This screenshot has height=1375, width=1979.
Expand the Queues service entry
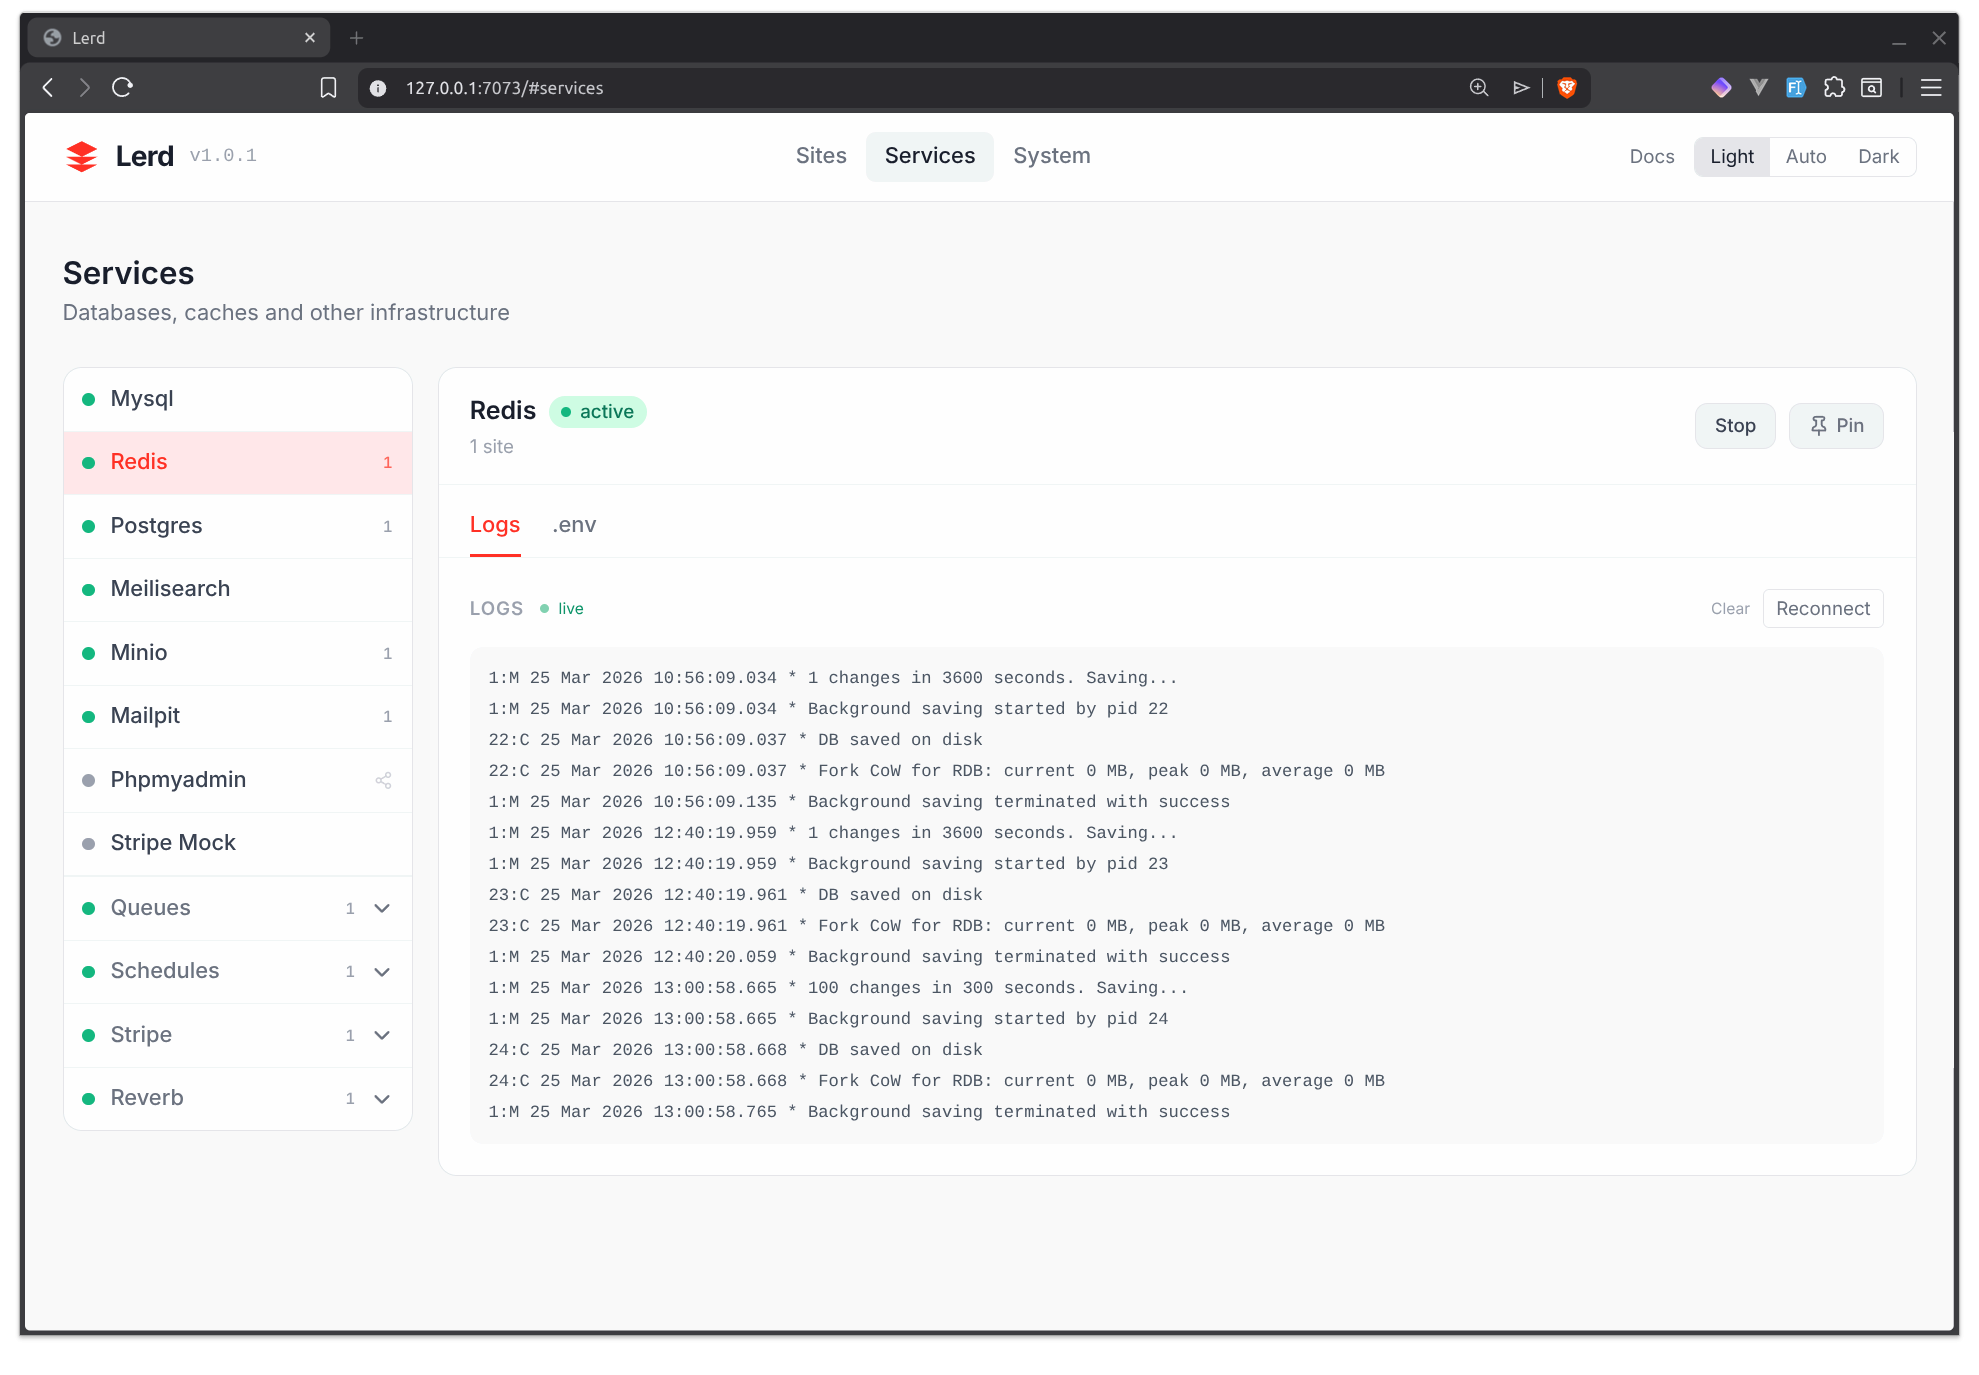[x=382, y=908]
